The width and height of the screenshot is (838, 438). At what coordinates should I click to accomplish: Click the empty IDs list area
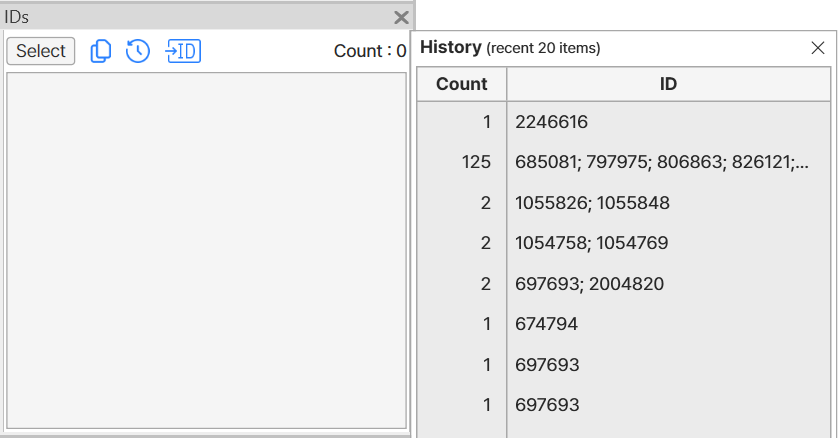click(x=206, y=250)
